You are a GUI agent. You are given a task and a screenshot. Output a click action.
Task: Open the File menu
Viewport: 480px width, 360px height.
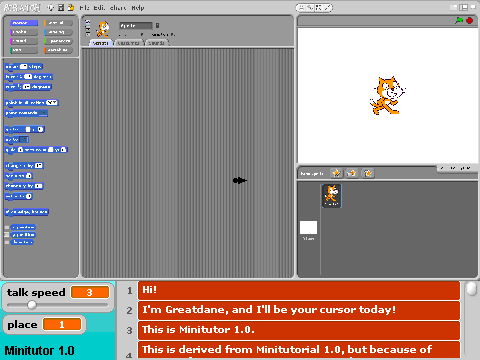tap(84, 8)
